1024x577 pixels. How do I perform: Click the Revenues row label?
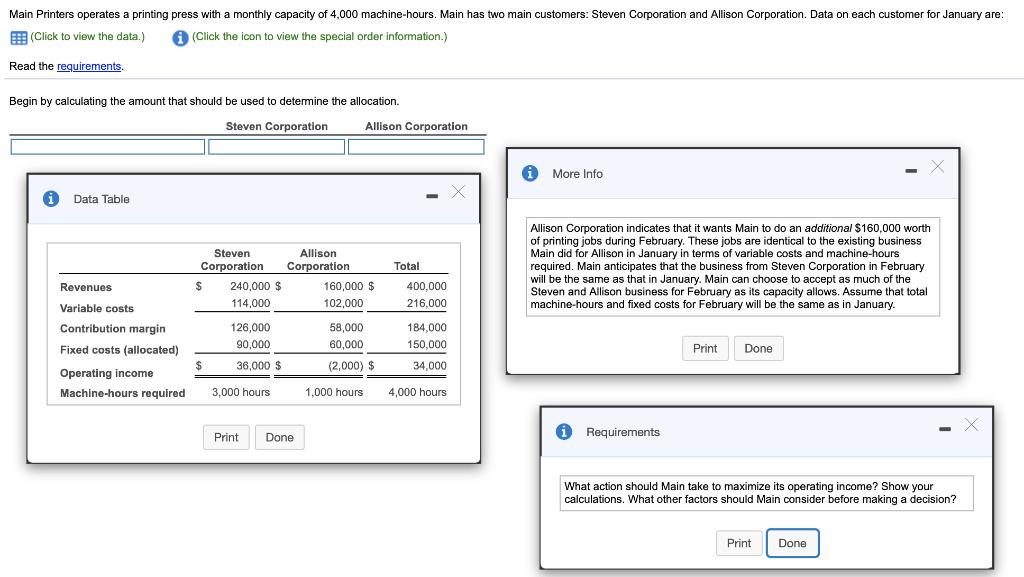86,287
